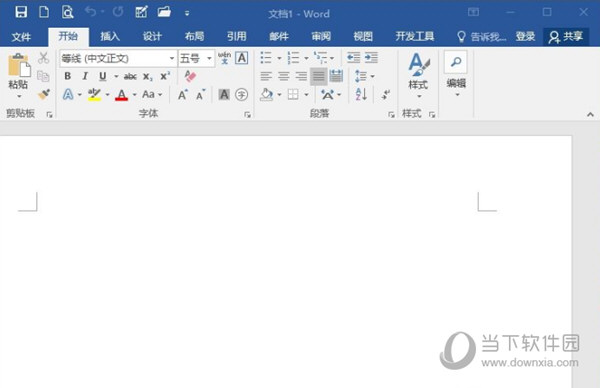The height and width of the screenshot is (388, 600).
Task: Toggle Strikethrough abc formatting
Action: click(x=130, y=77)
